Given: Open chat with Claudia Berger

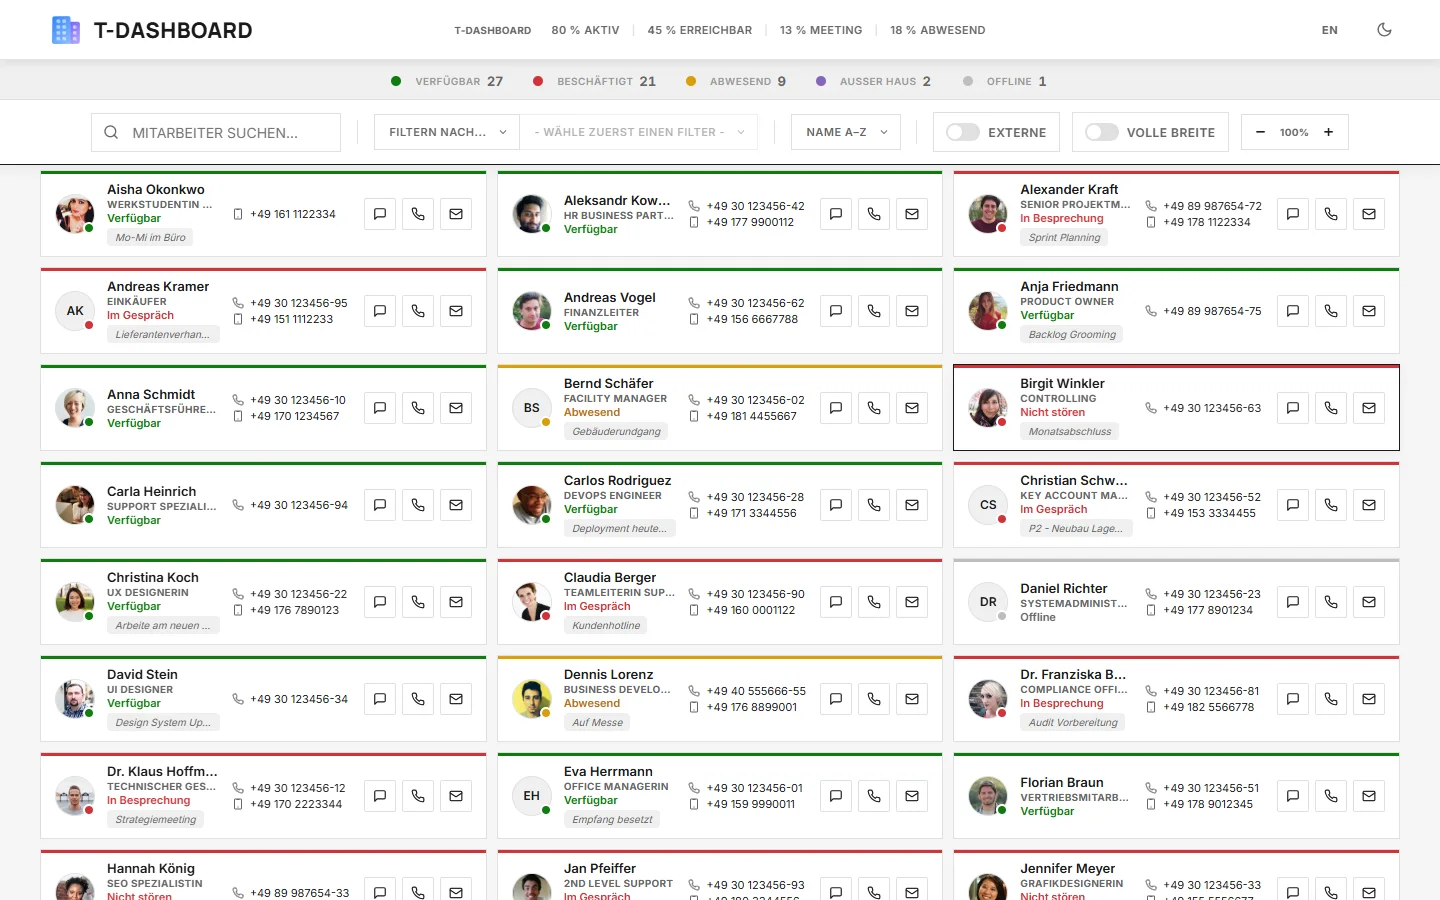Looking at the screenshot, I should tap(836, 602).
